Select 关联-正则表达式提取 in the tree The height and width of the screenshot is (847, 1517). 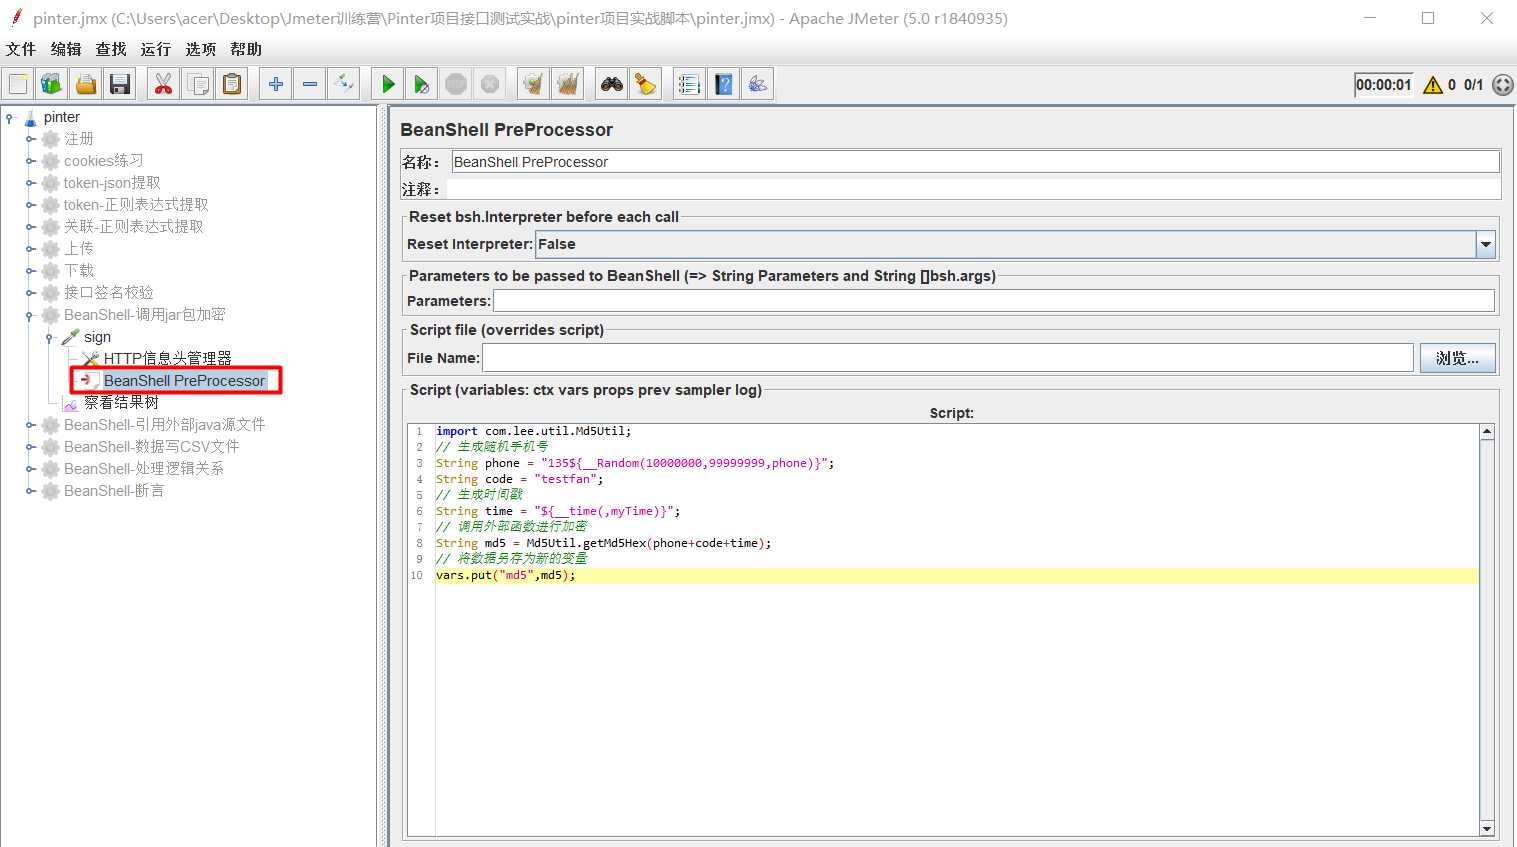[x=134, y=227]
